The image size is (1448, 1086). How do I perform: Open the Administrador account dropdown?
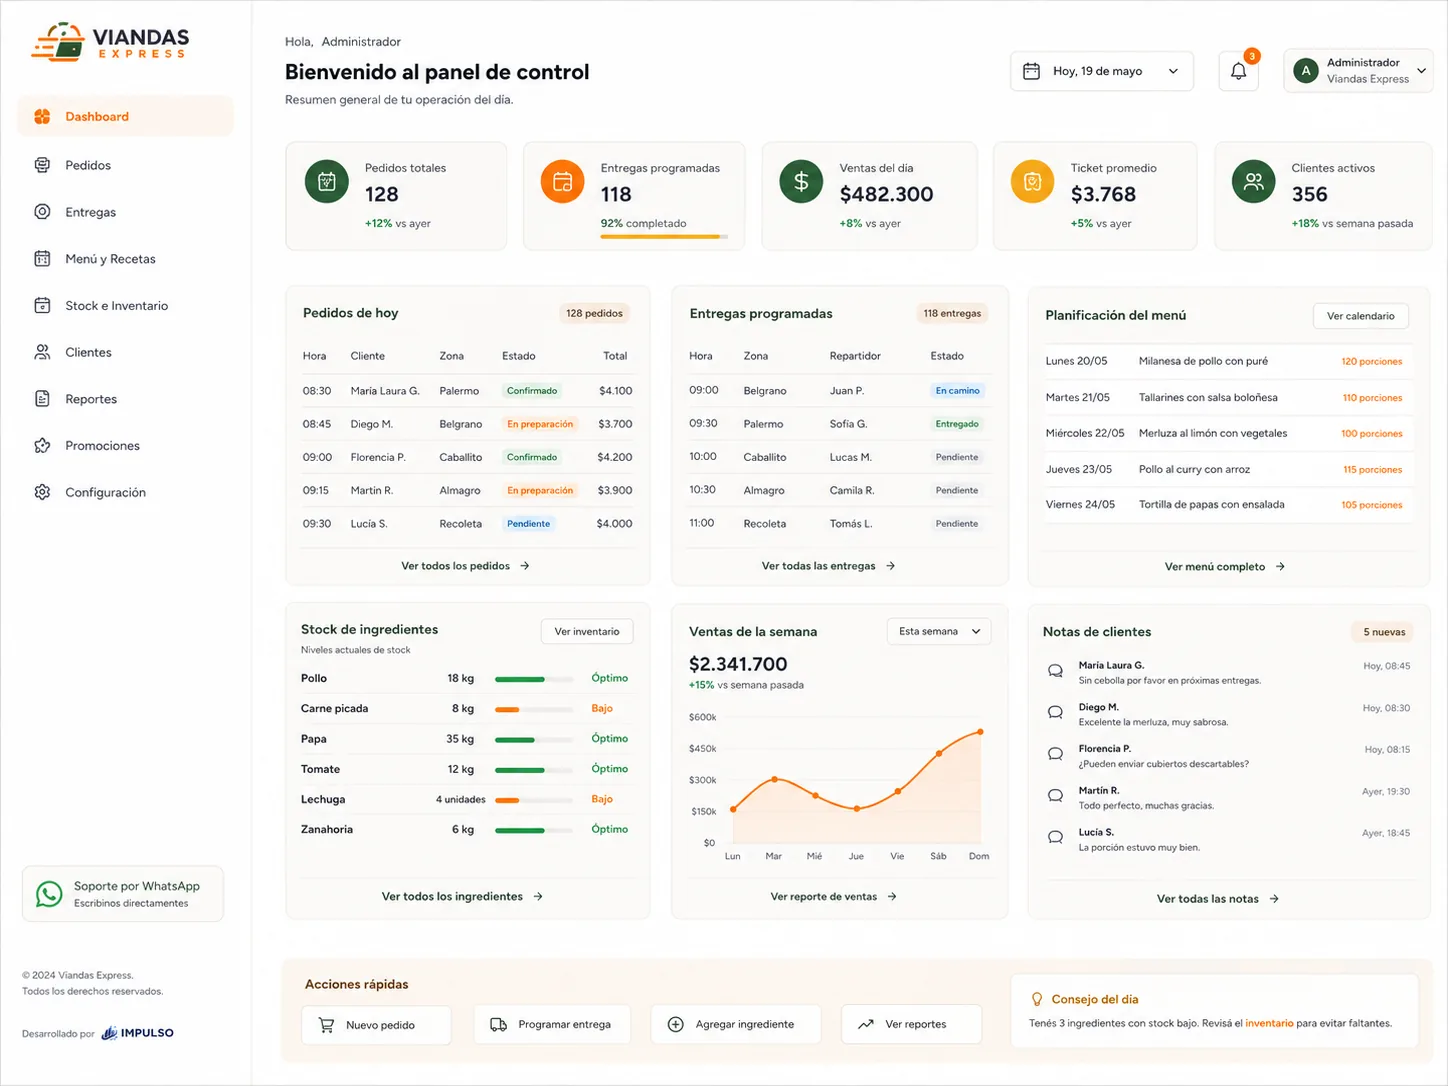click(1358, 71)
